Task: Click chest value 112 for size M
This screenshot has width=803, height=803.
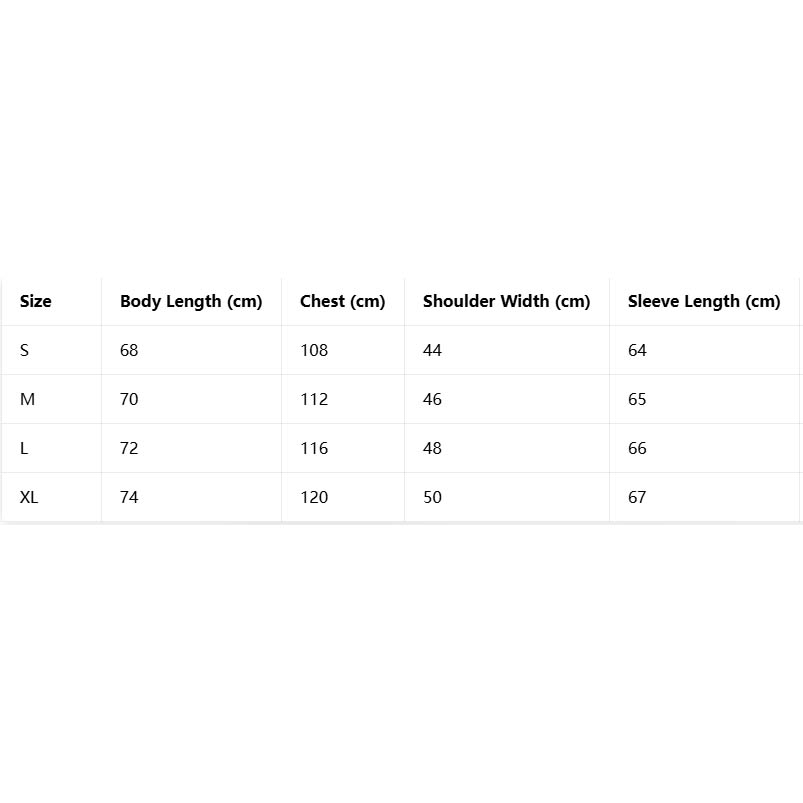Action: coord(314,399)
